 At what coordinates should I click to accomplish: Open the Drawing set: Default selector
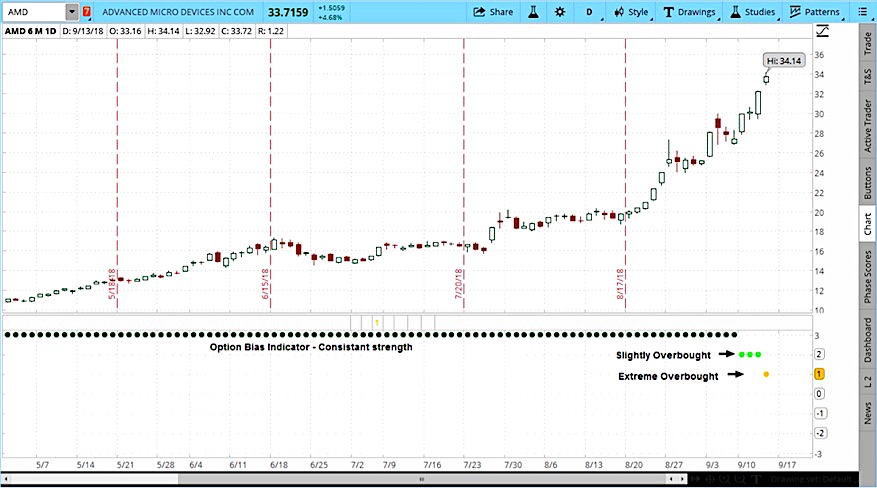coord(811,479)
